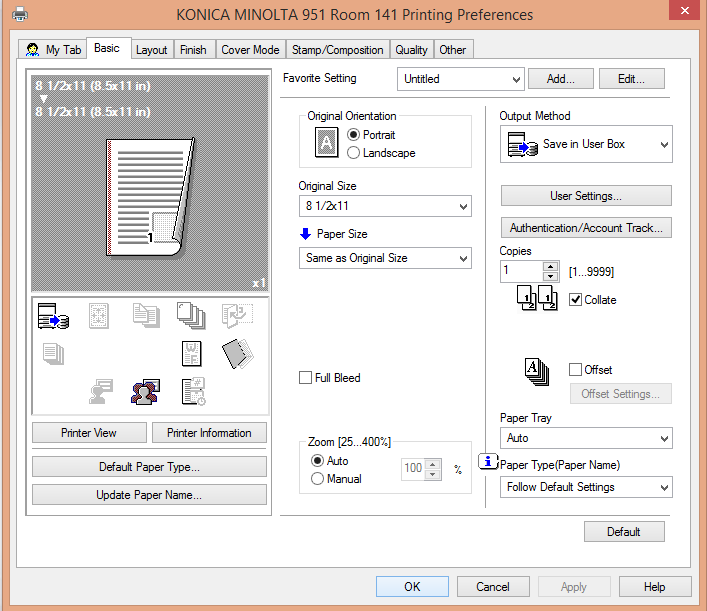
Task: Click the Save in User Box status icon
Action: pos(53,316)
